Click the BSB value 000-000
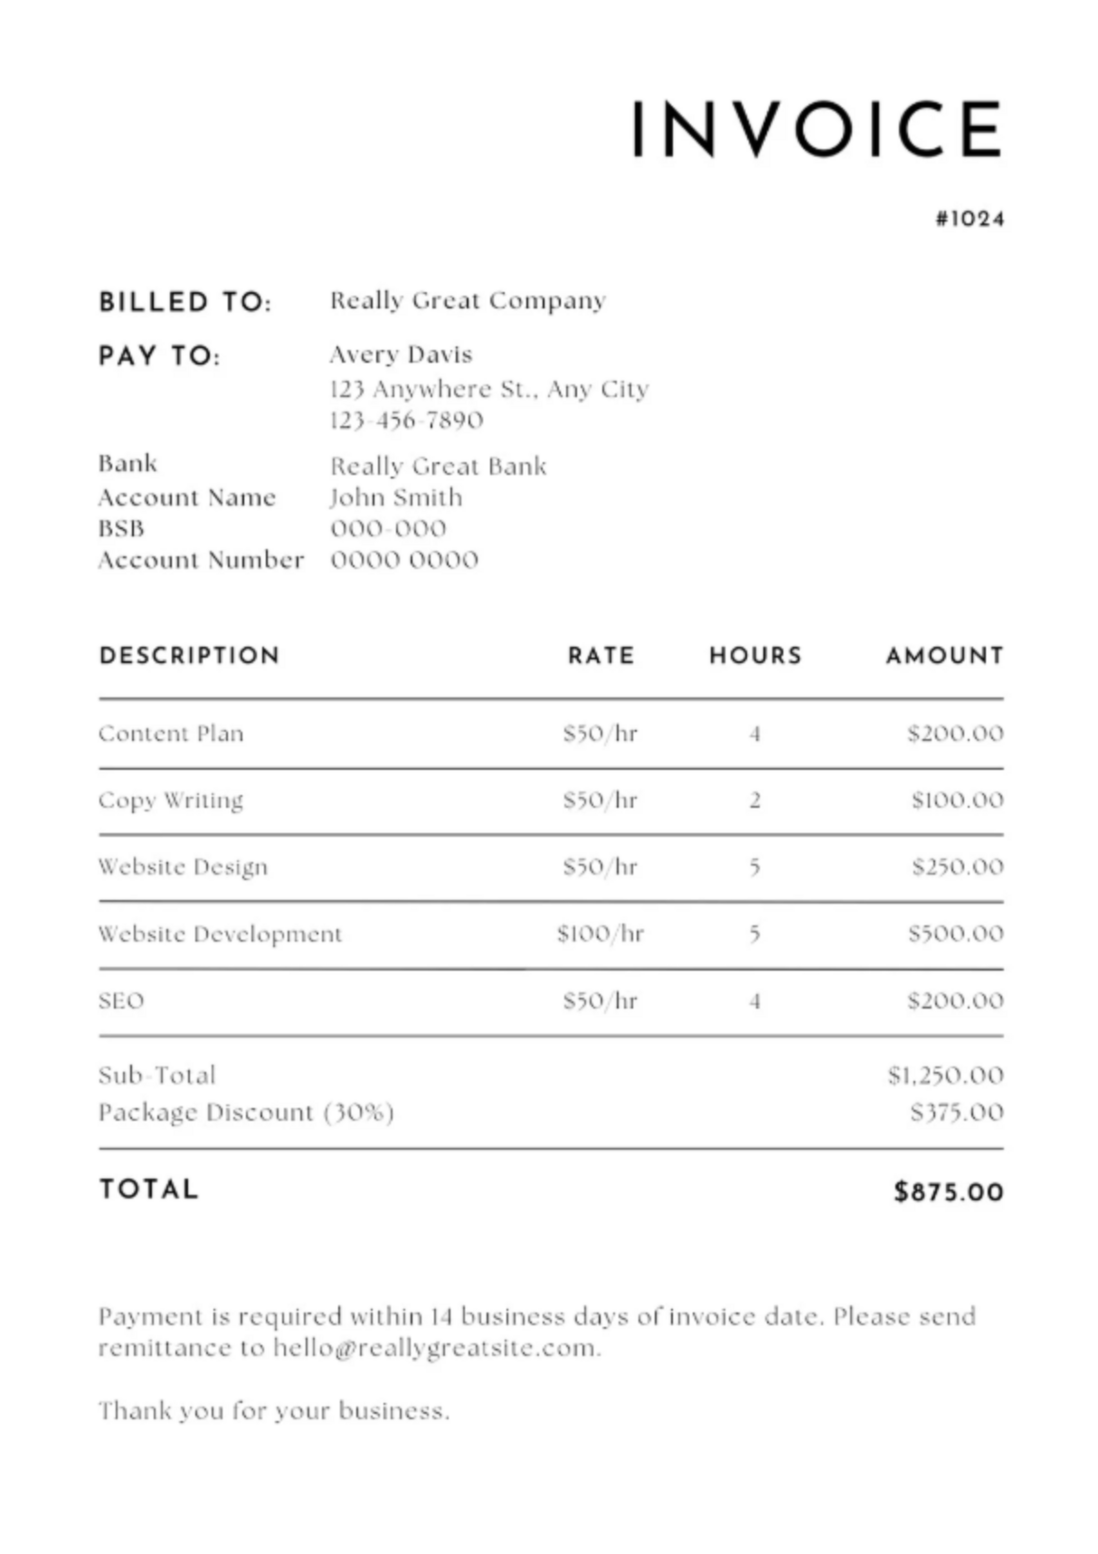The height and width of the screenshot is (1554, 1098). click(388, 528)
